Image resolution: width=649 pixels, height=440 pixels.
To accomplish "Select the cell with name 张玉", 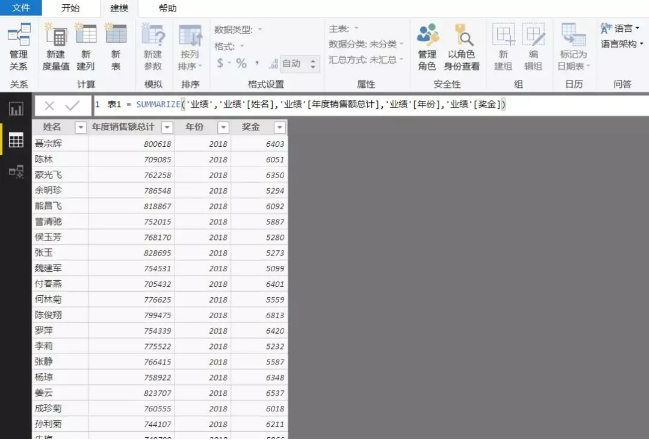I will pyautogui.click(x=60, y=252).
